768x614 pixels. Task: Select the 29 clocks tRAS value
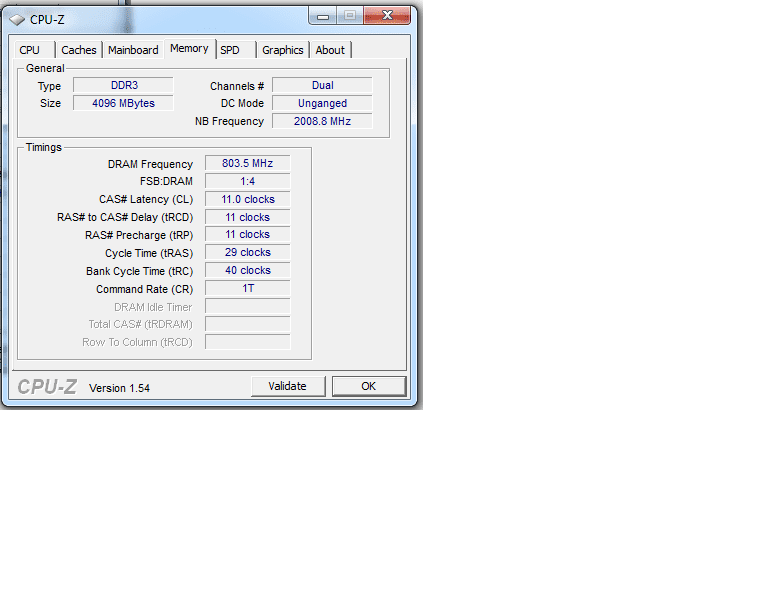248,252
